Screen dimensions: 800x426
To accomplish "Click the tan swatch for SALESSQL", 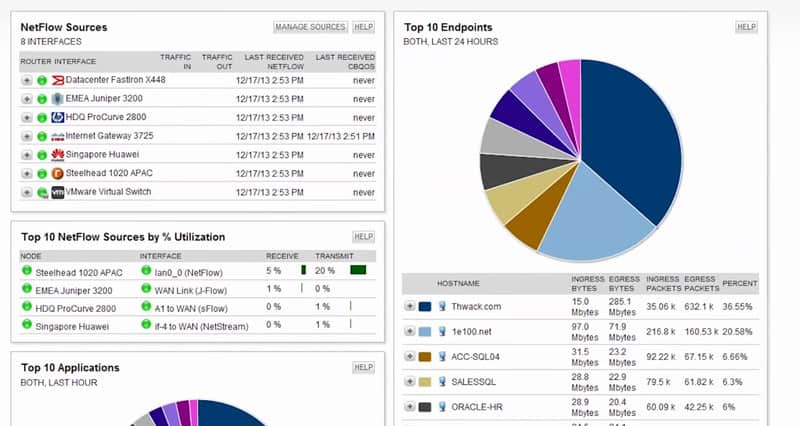I will point(425,382).
